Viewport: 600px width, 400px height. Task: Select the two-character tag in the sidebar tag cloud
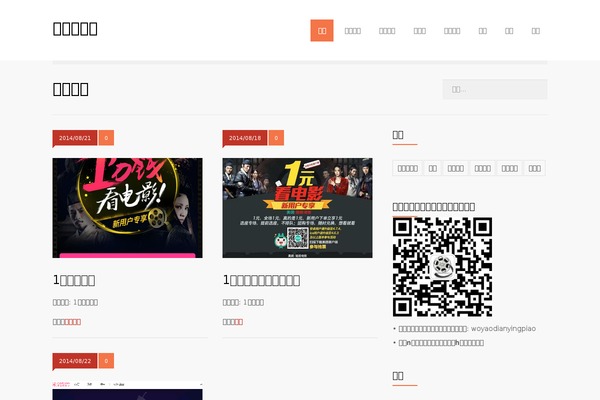tap(433, 168)
